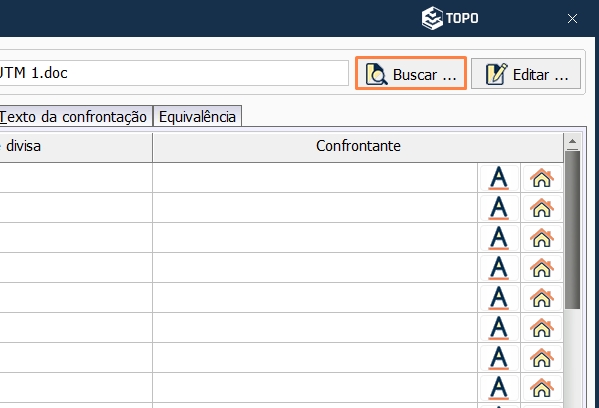This screenshot has width=599, height=408.
Task: Click the text 'A' icon in the fourth row
Action: (x=499, y=268)
